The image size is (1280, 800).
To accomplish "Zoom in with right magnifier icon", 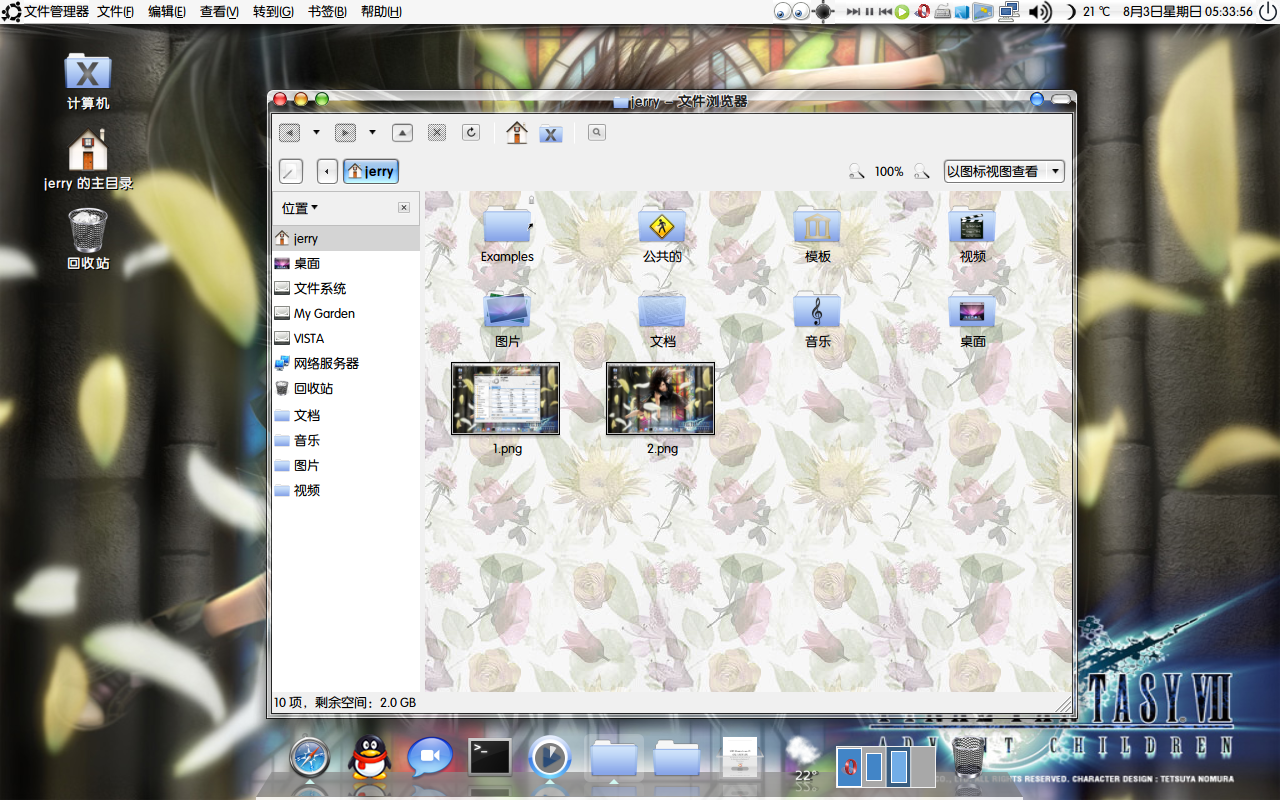I will (x=921, y=172).
